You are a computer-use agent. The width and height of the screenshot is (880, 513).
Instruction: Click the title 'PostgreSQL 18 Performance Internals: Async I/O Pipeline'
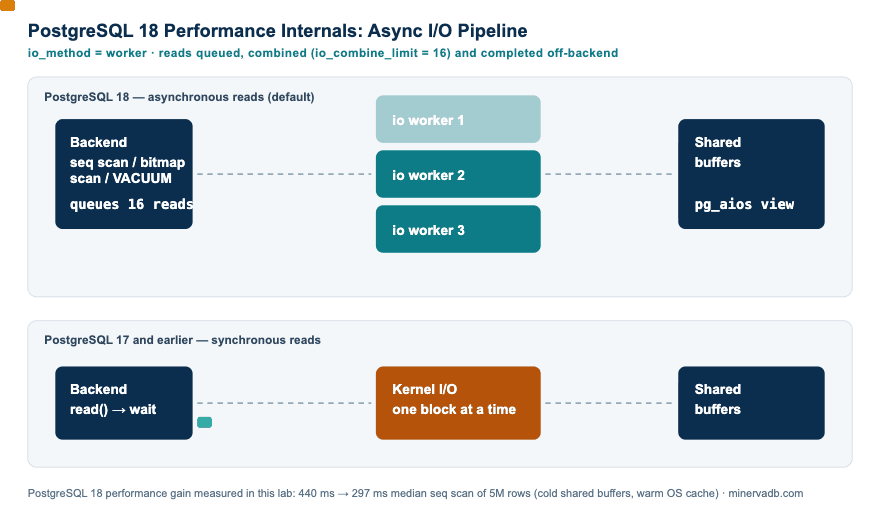[278, 30]
